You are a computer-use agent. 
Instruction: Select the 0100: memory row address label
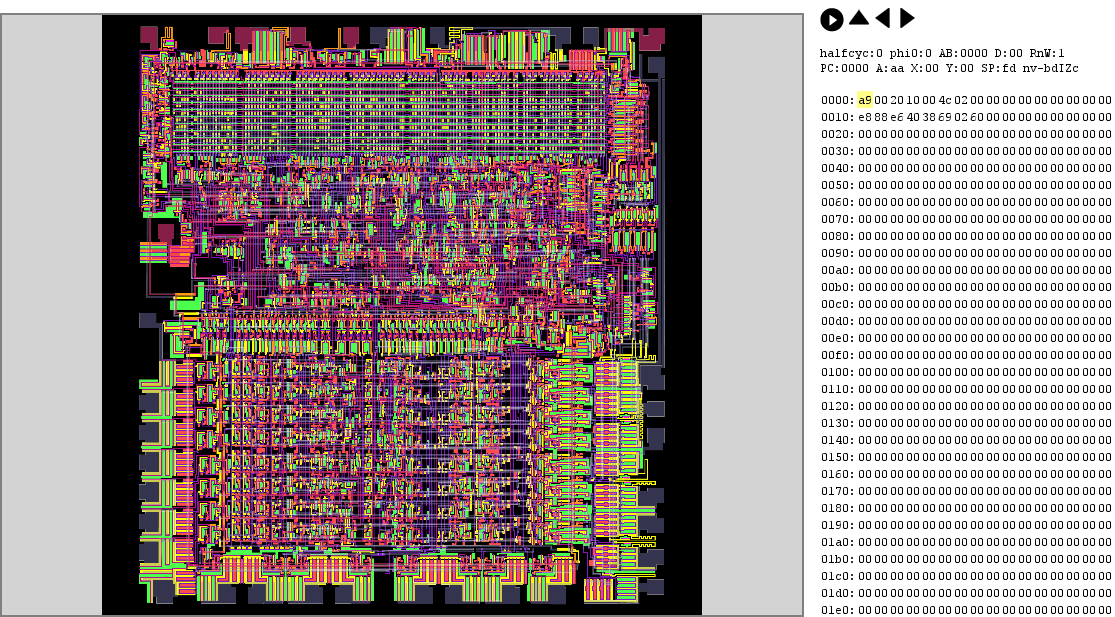tap(837, 372)
